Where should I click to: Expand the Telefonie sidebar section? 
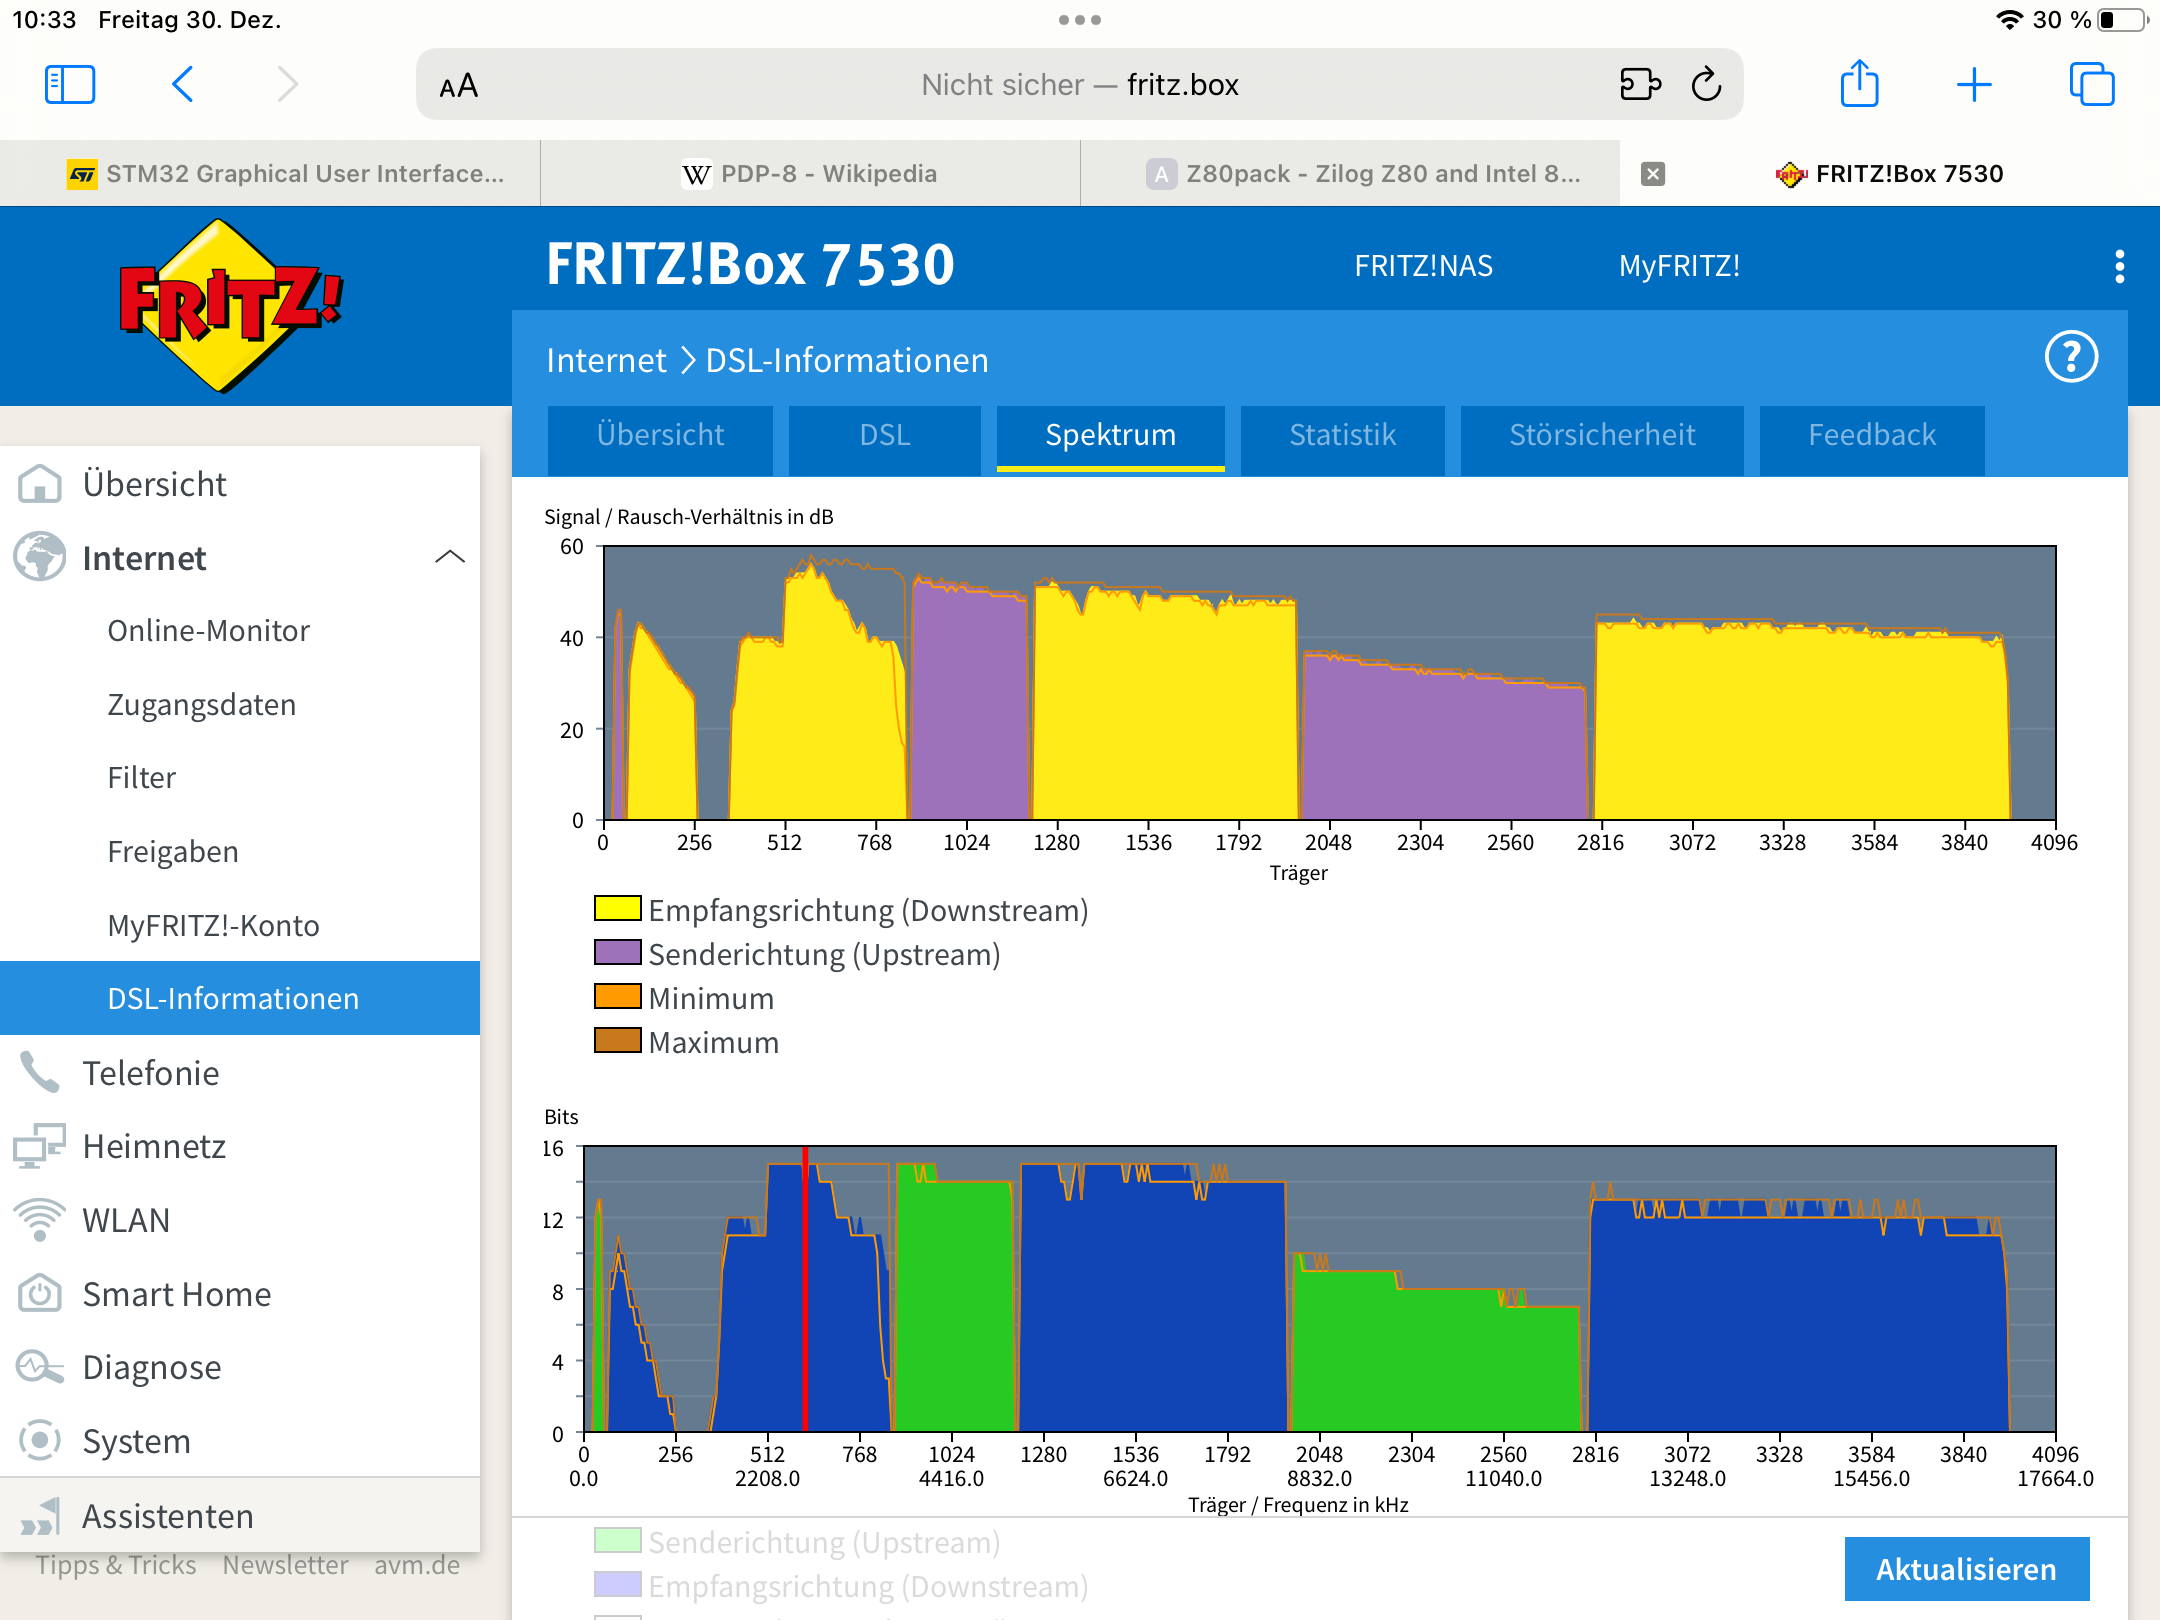click(150, 1073)
